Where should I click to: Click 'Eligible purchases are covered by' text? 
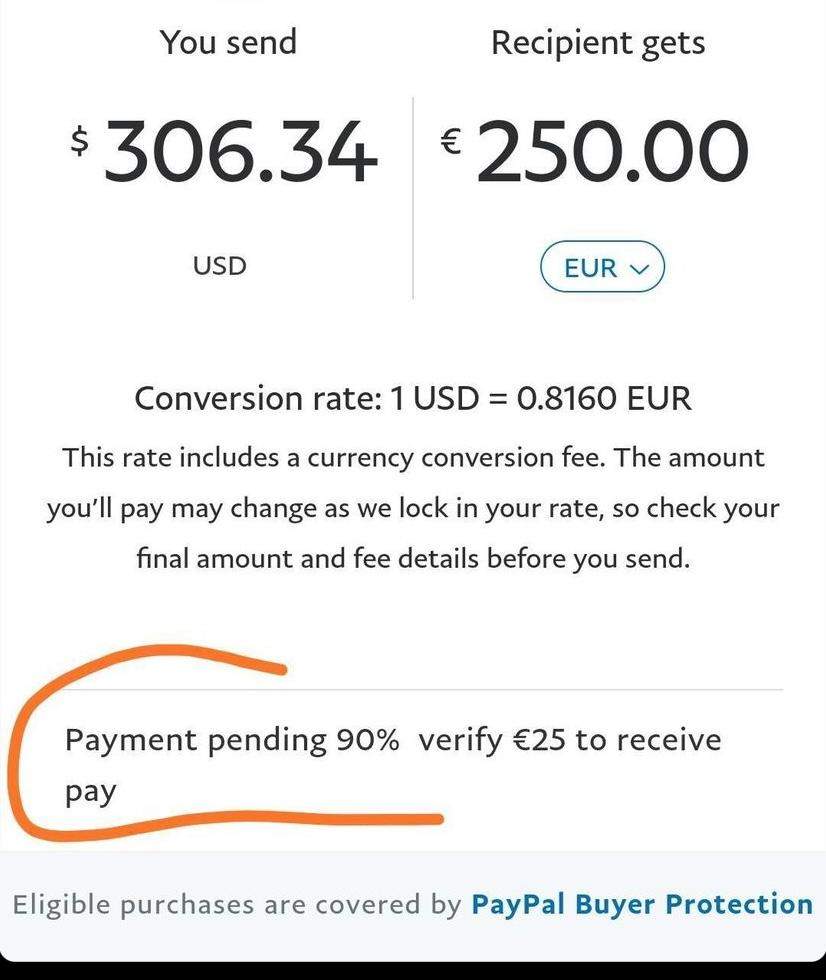[x=236, y=905]
